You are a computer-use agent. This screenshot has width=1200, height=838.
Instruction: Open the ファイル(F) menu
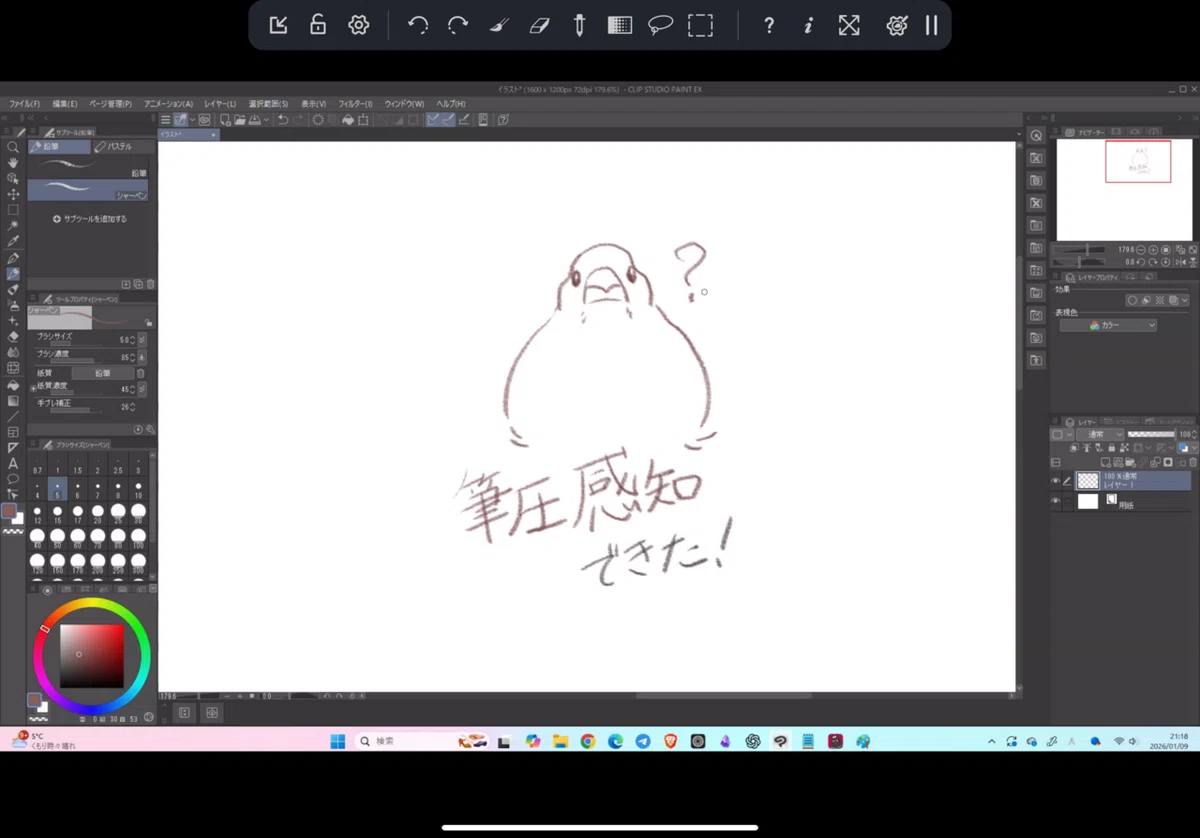pyautogui.click(x=24, y=103)
